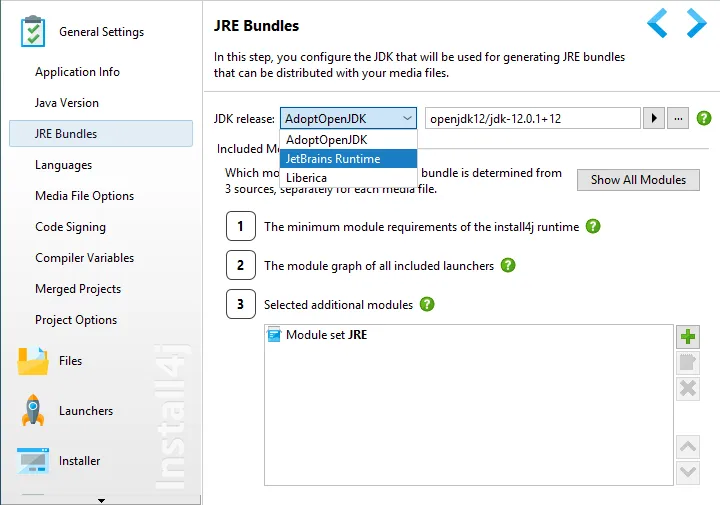Select JRE Bundles in sidebar
Viewport: 720px width, 505px height.
101,134
